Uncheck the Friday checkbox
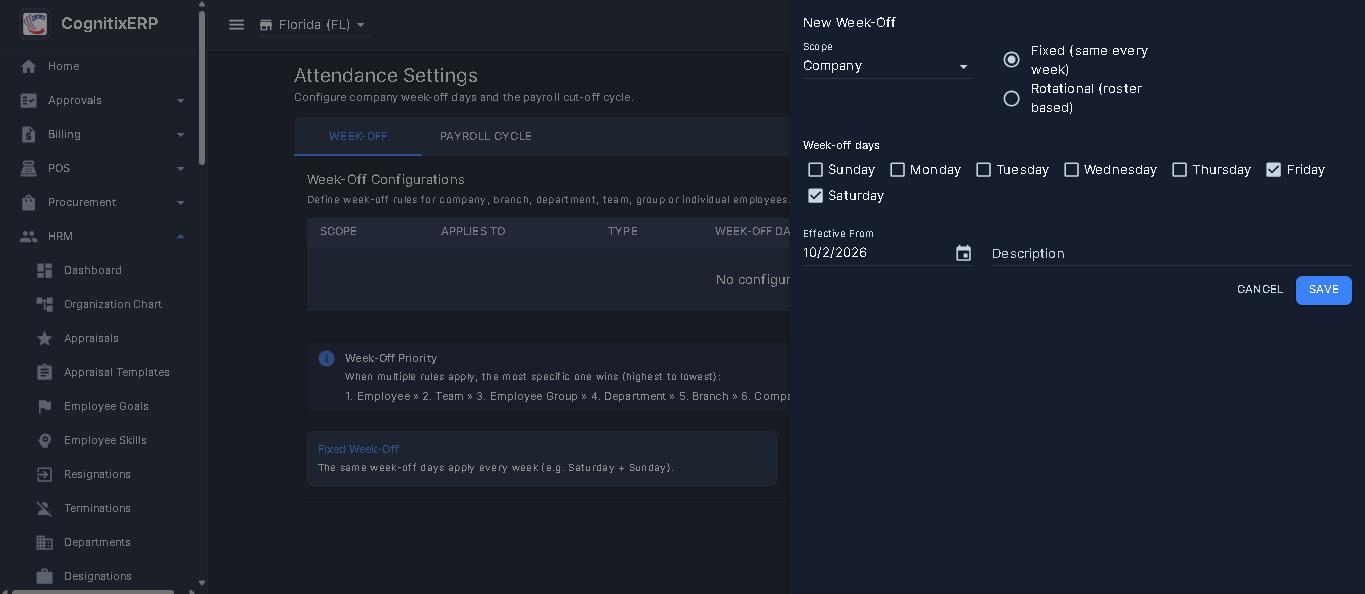The height and width of the screenshot is (594, 1365). (x=1273, y=170)
